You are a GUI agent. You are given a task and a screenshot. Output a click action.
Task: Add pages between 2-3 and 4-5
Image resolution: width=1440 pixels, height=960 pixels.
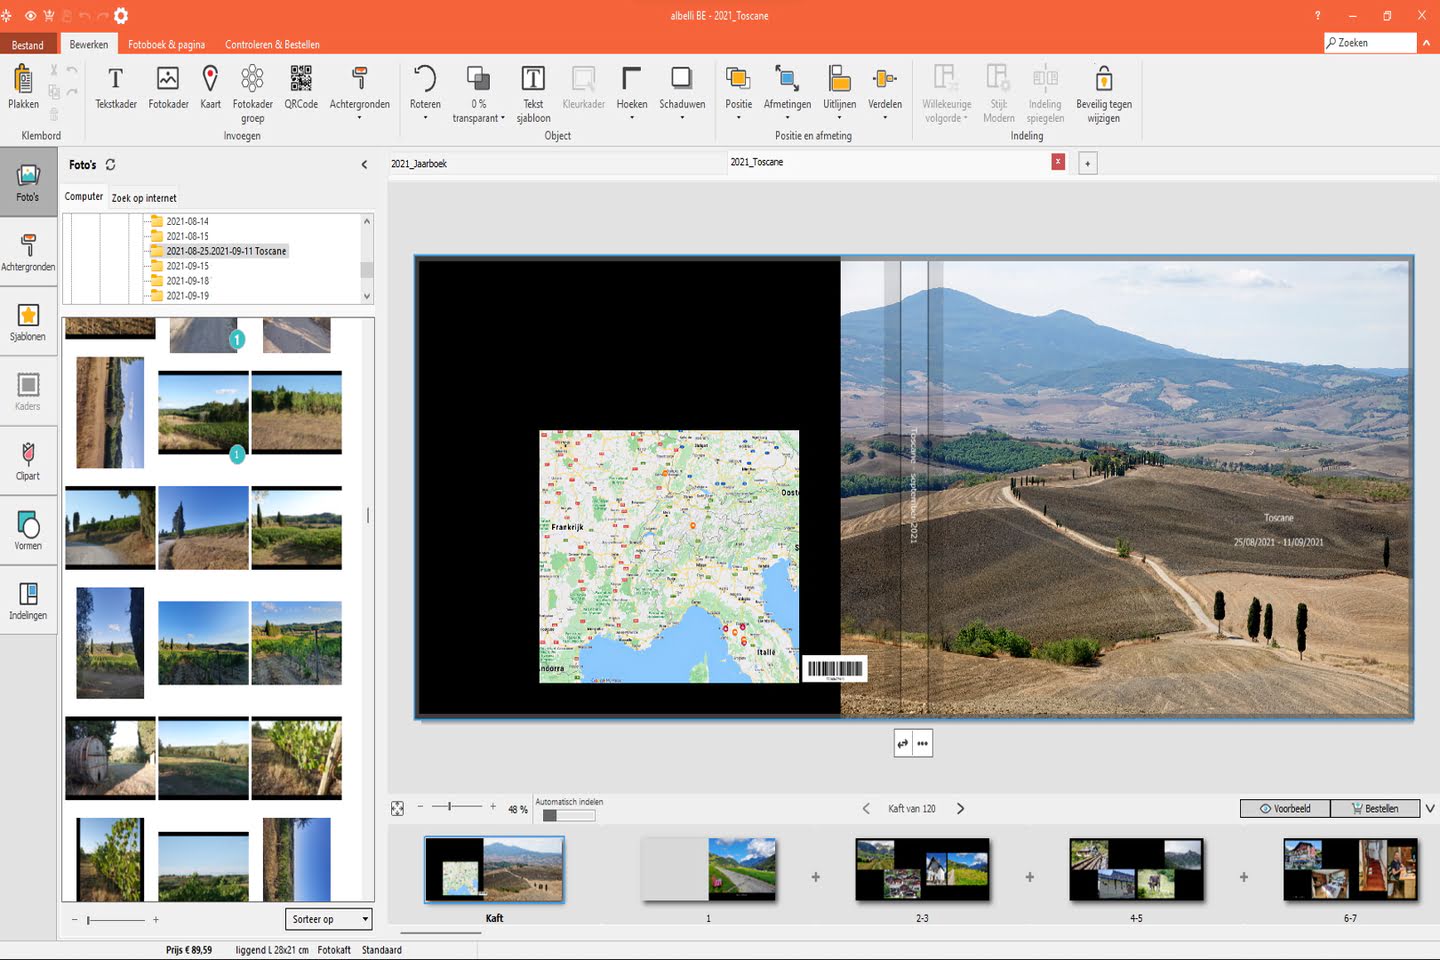coord(1029,877)
